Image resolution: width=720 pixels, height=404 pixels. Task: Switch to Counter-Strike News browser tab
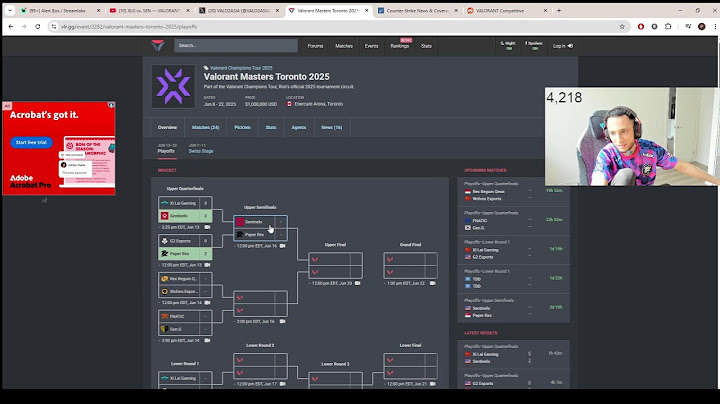click(417, 11)
